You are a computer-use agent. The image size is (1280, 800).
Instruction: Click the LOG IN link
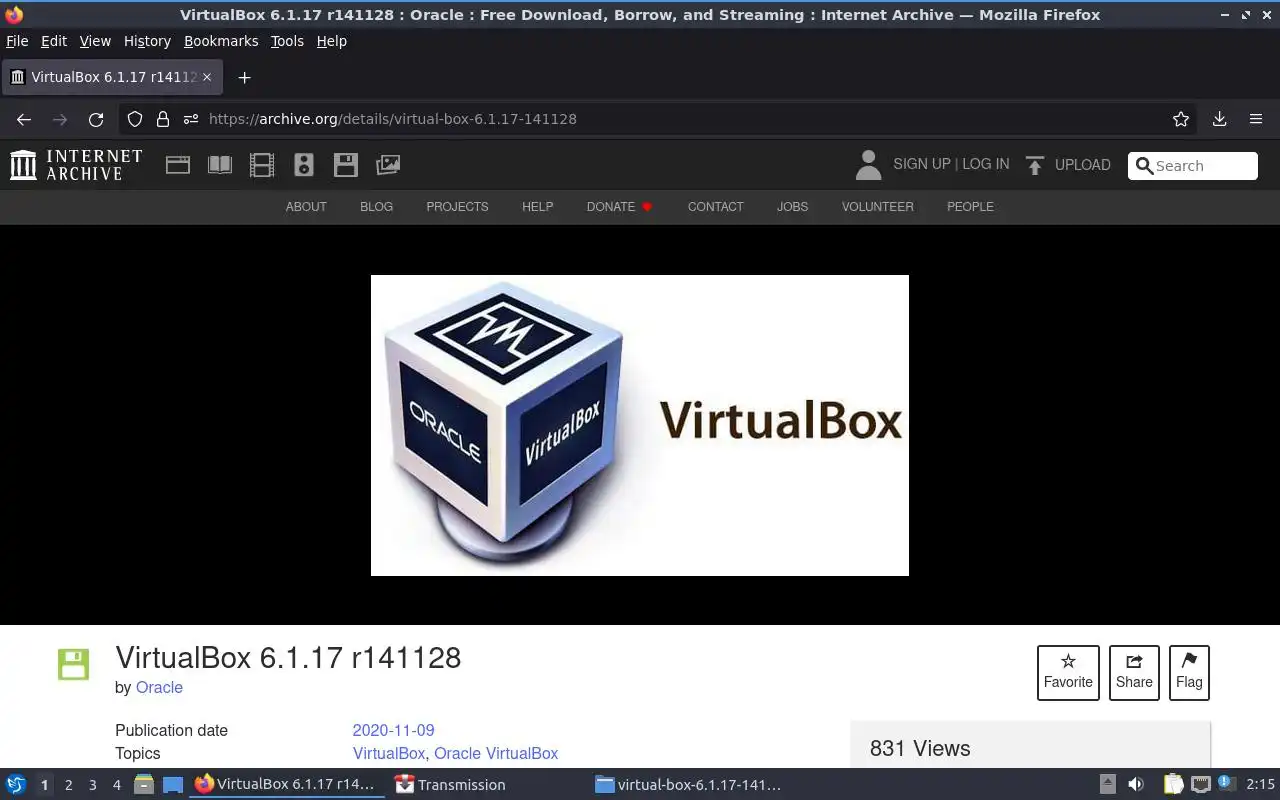pyautogui.click(x=985, y=164)
